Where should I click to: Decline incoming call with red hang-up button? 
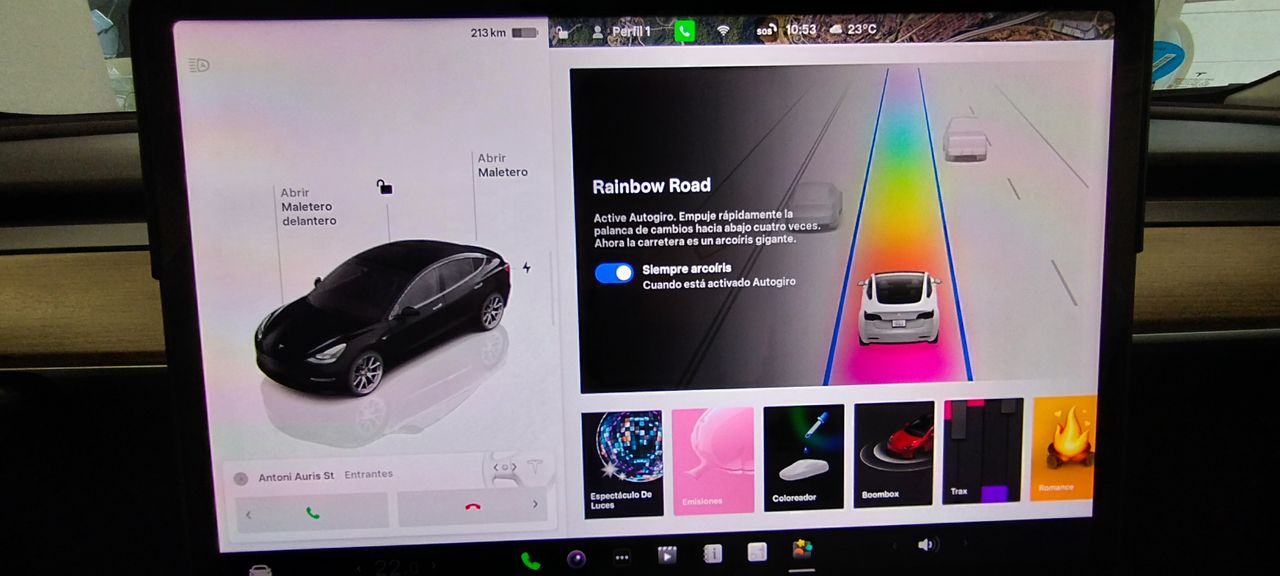pyautogui.click(x=473, y=507)
